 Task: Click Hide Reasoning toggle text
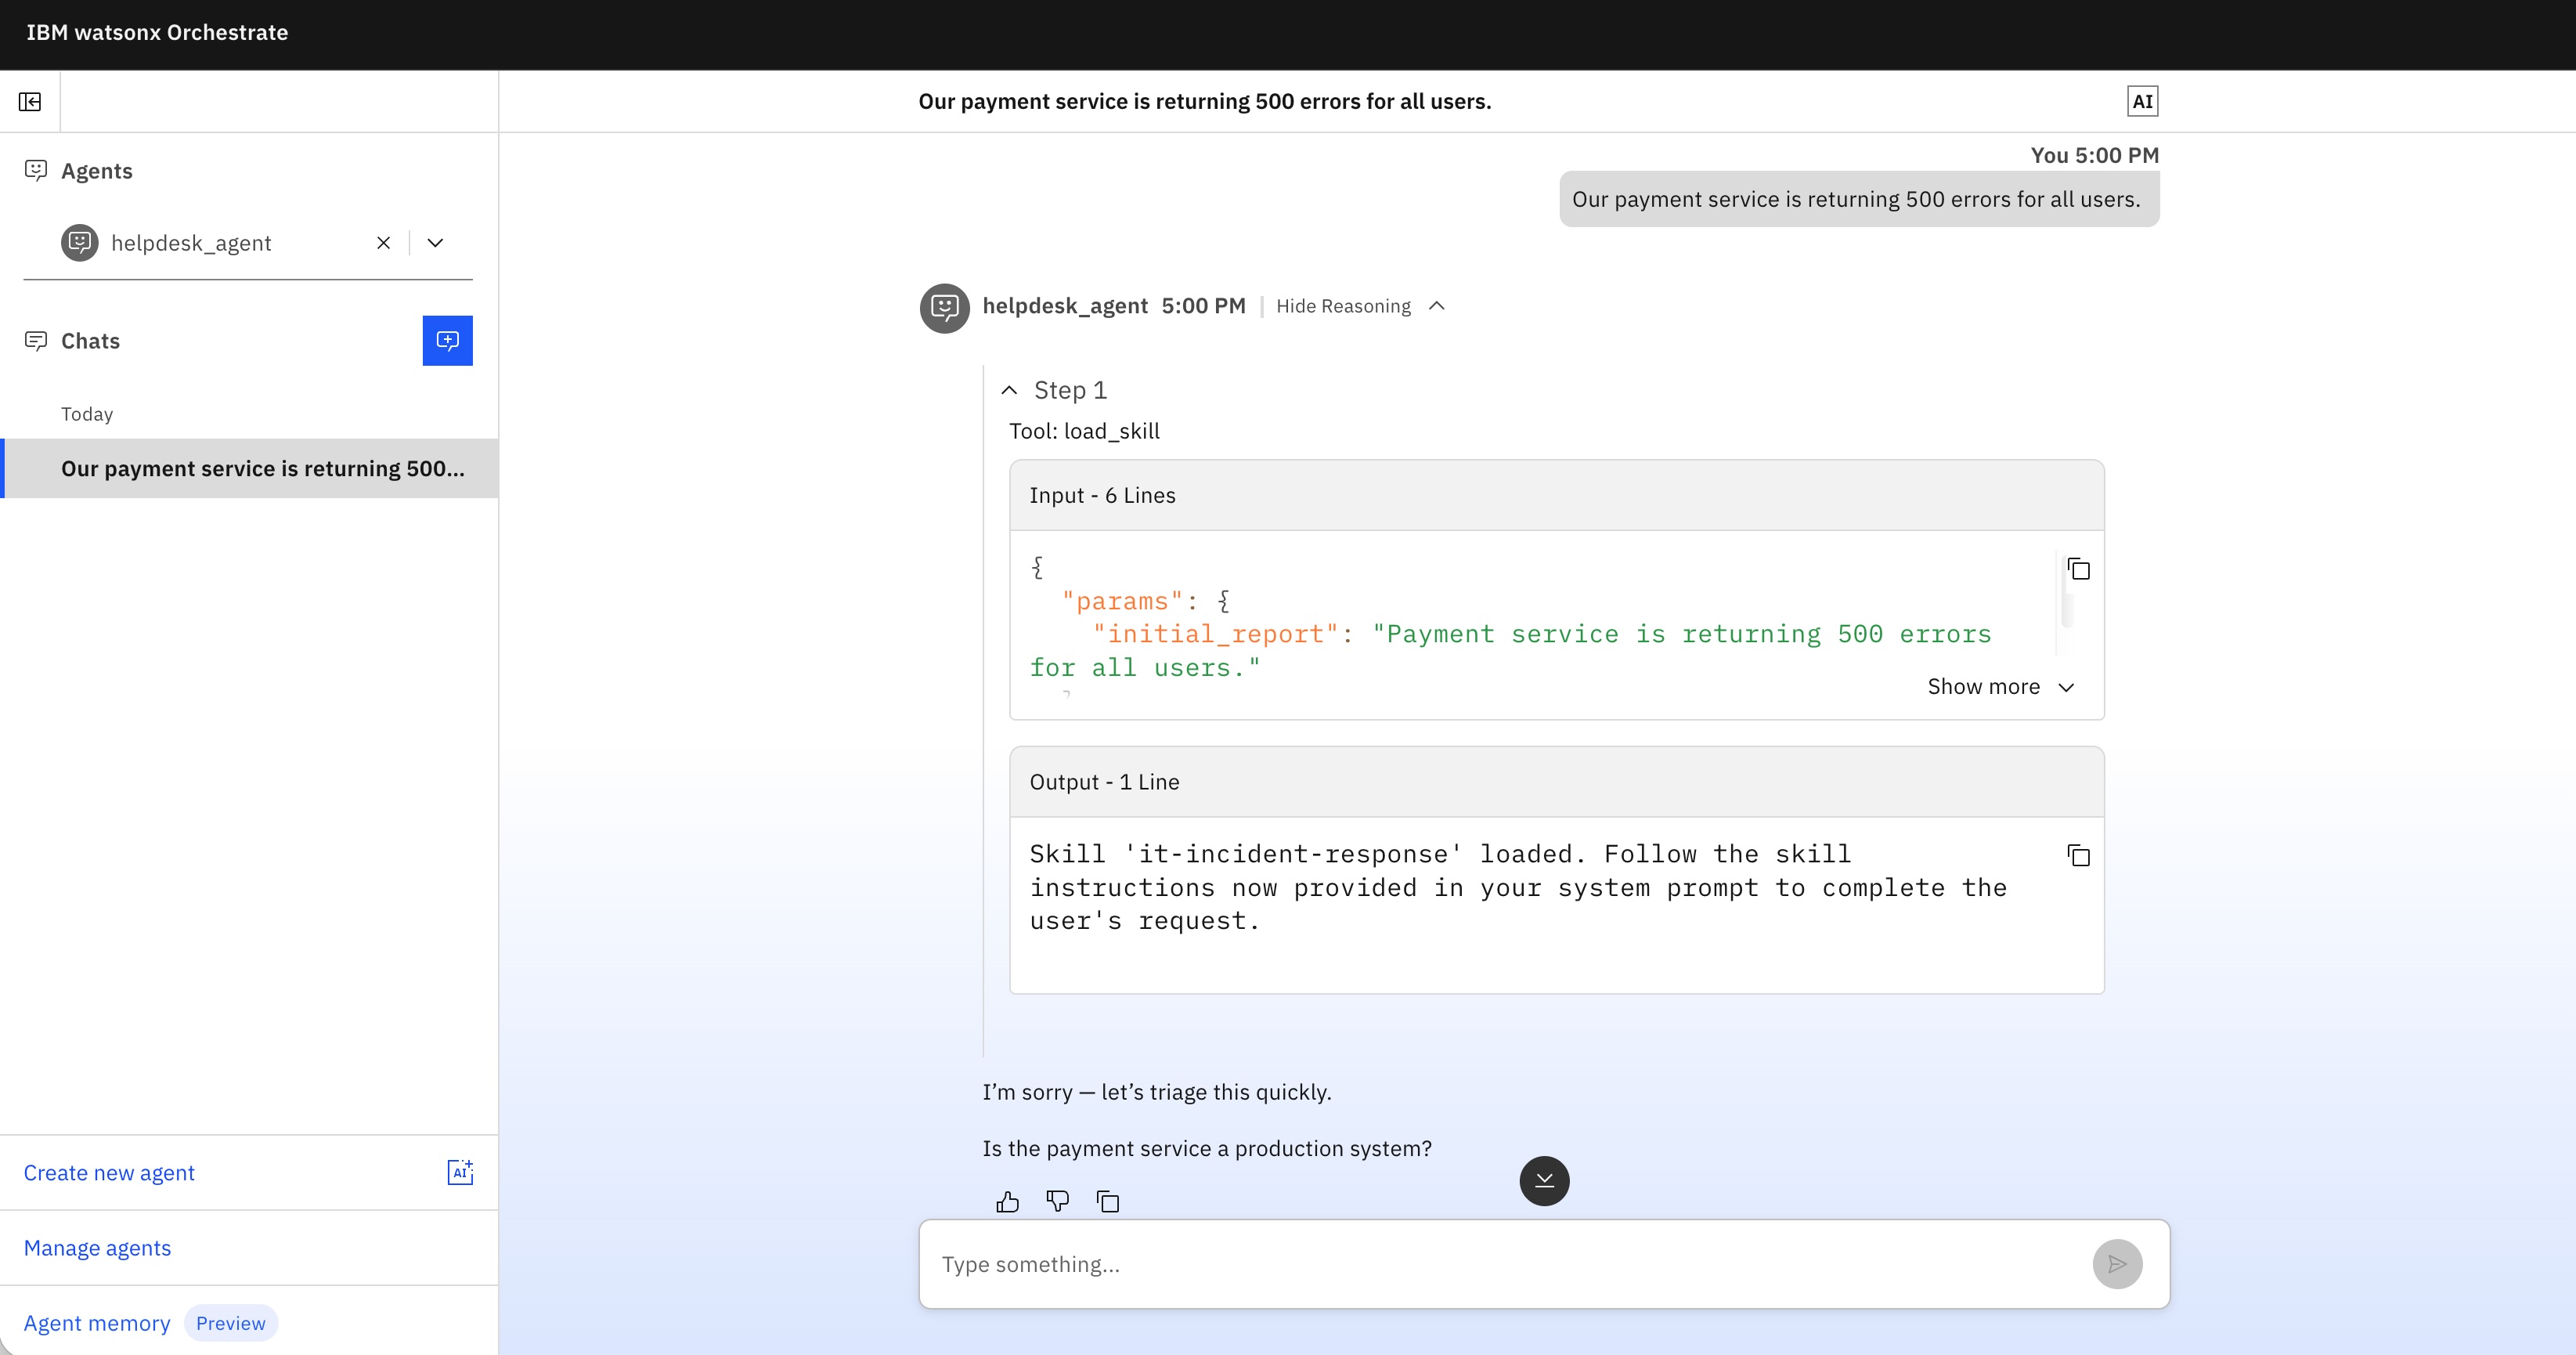coord(1343,306)
